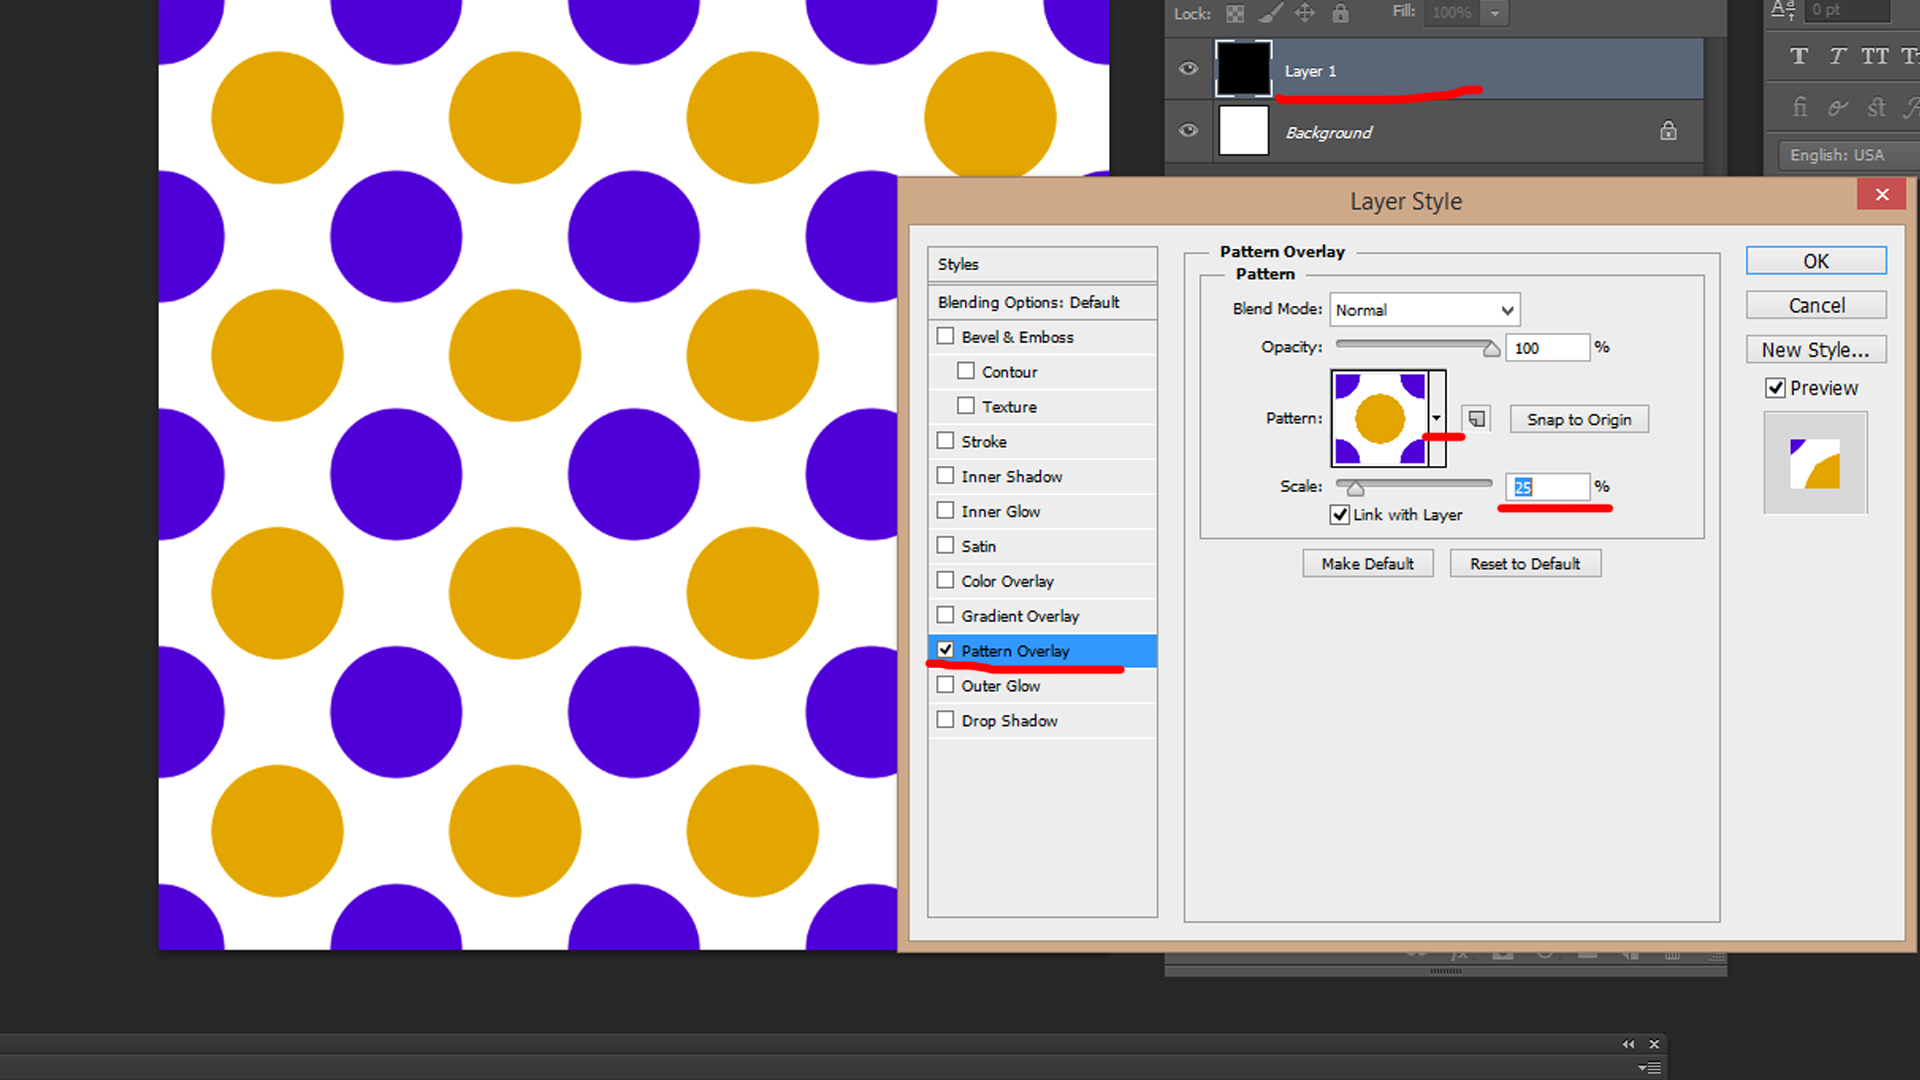Close the Layer Style dialog
Screen dimensions: 1920x1080
click(x=1882, y=194)
